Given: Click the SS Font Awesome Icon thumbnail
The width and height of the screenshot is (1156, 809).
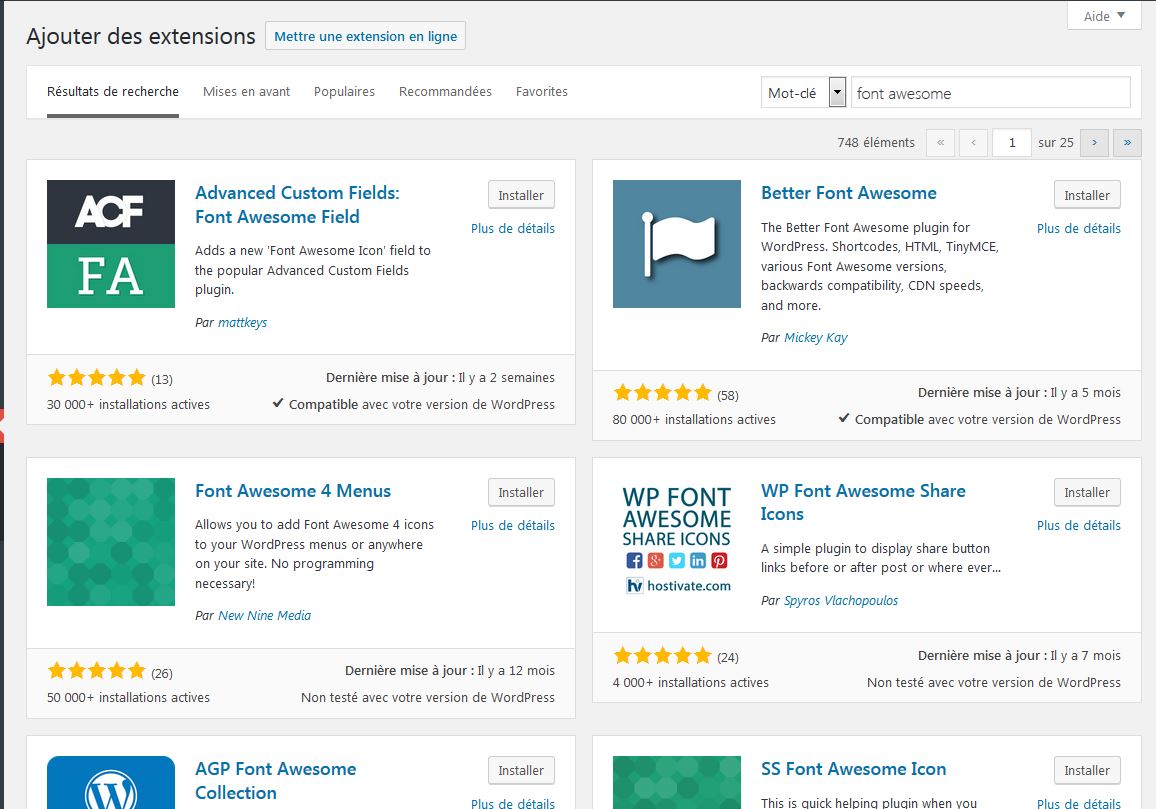Looking at the screenshot, I should (677, 783).
